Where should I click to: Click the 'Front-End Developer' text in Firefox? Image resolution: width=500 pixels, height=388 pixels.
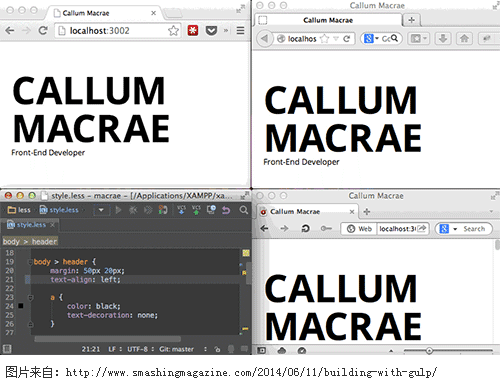301,162
